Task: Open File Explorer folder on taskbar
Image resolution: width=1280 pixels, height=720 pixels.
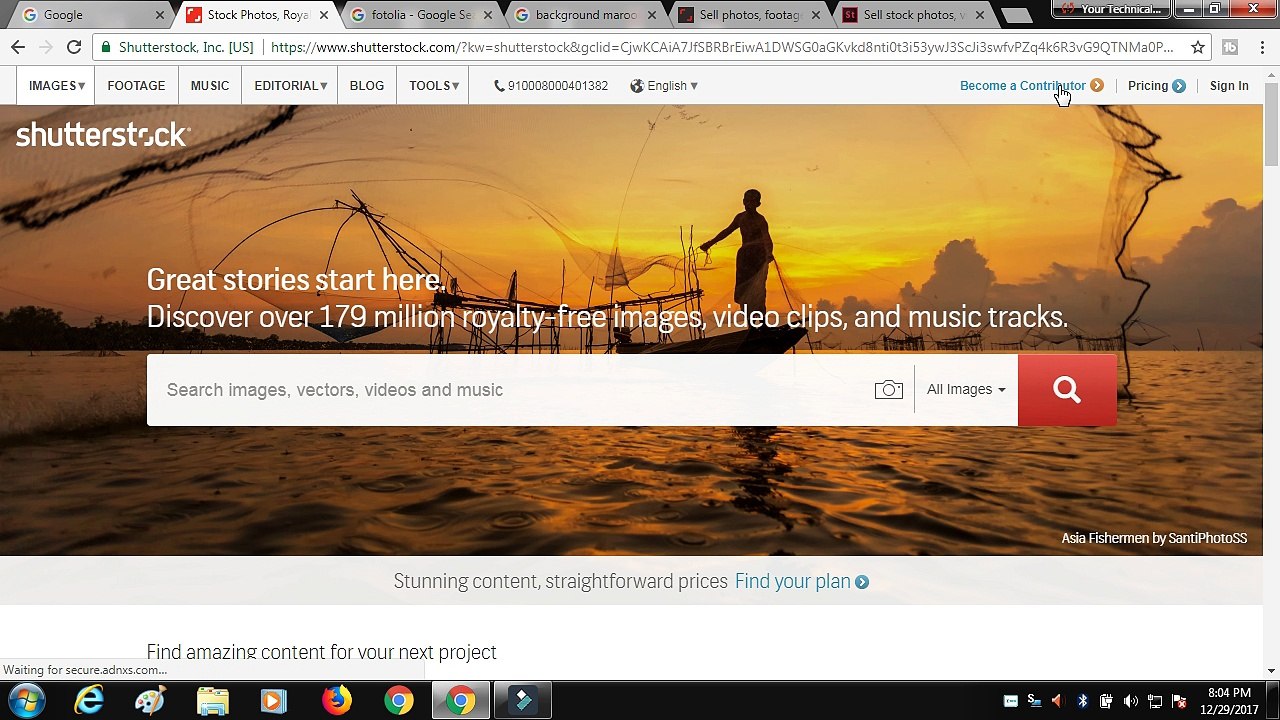Action: click(x=213, y=700)
